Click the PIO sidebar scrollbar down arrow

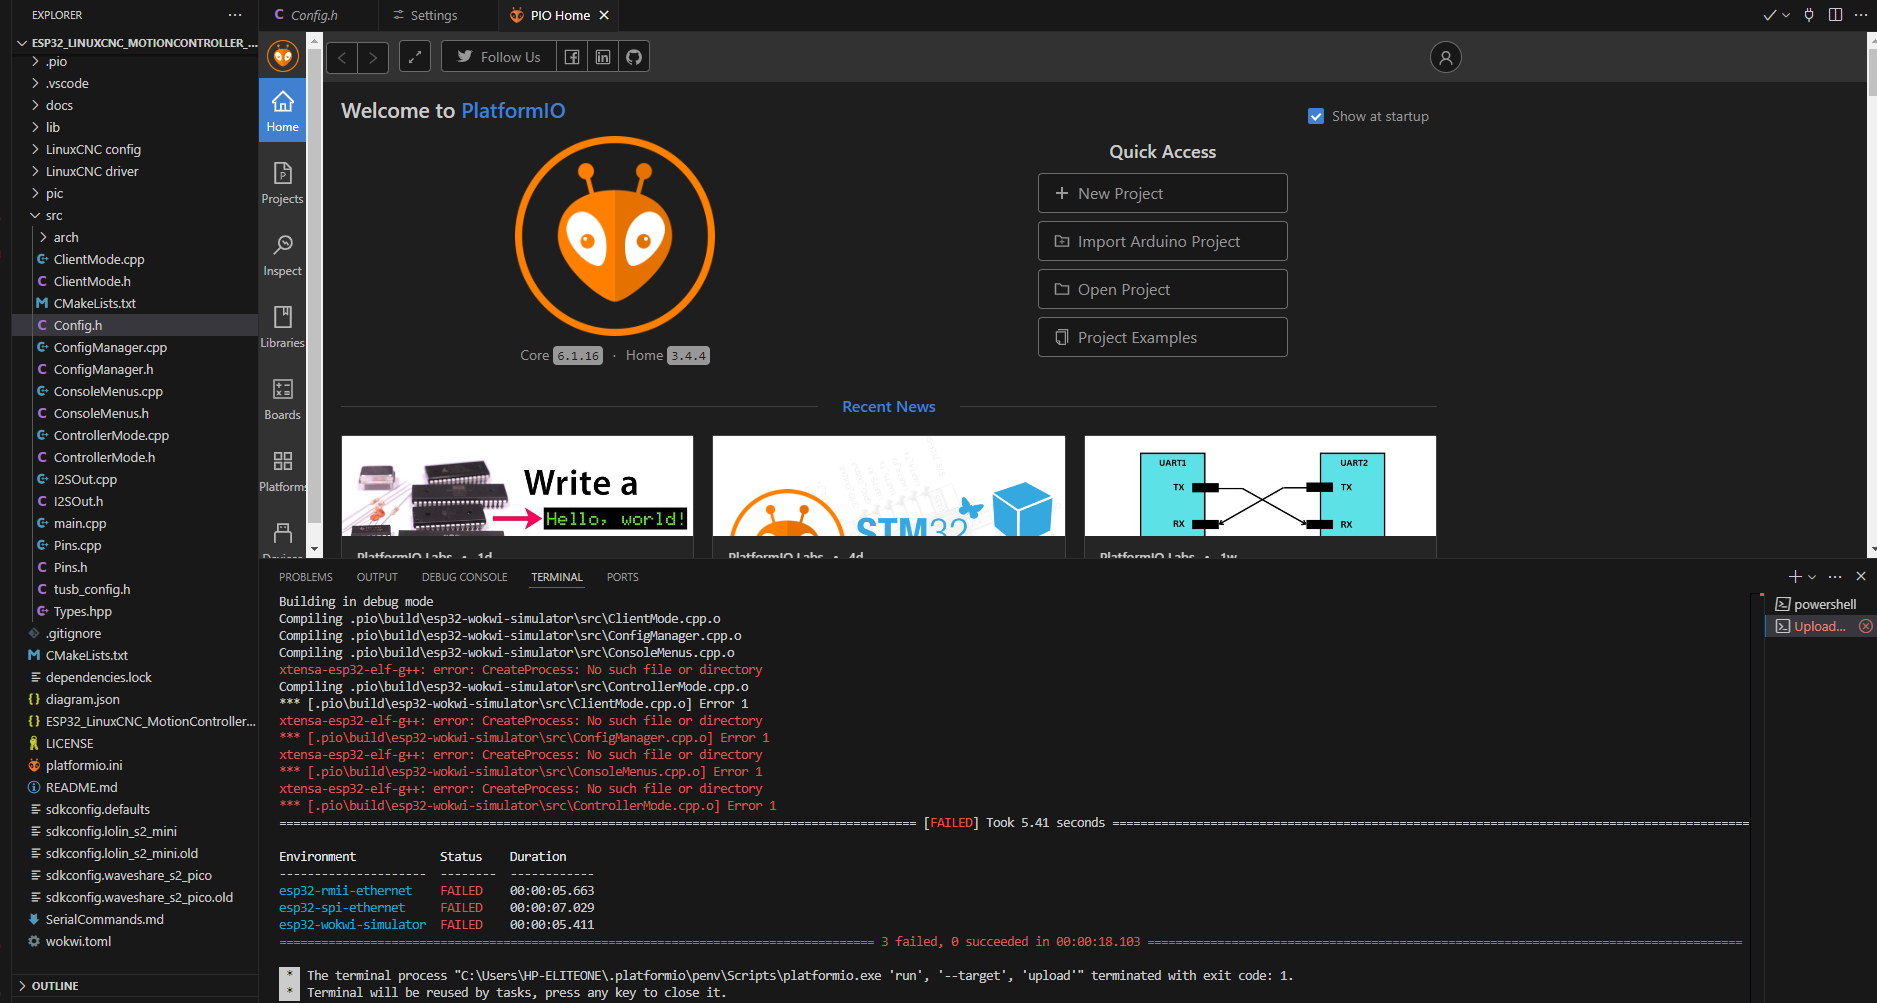point(314,549)
